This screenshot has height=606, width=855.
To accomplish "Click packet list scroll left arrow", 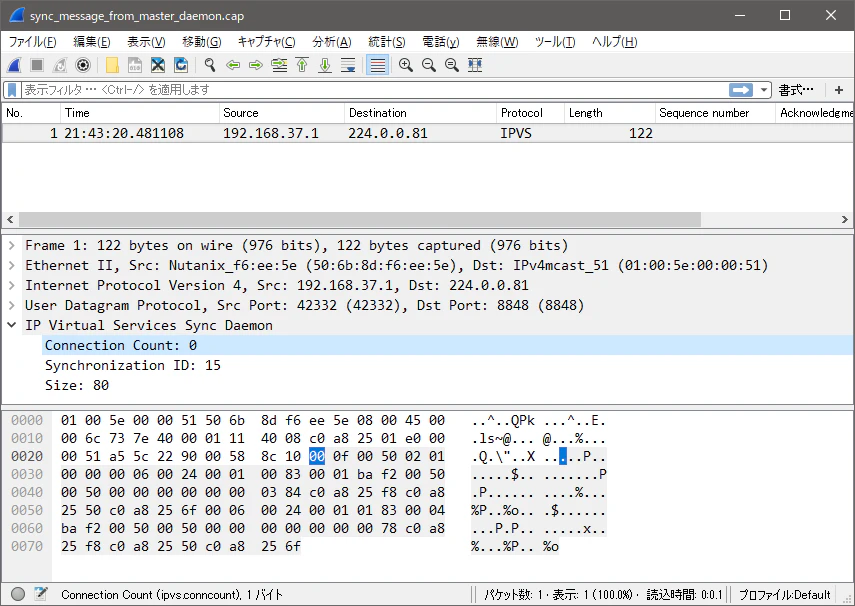I will coord(10,219).
